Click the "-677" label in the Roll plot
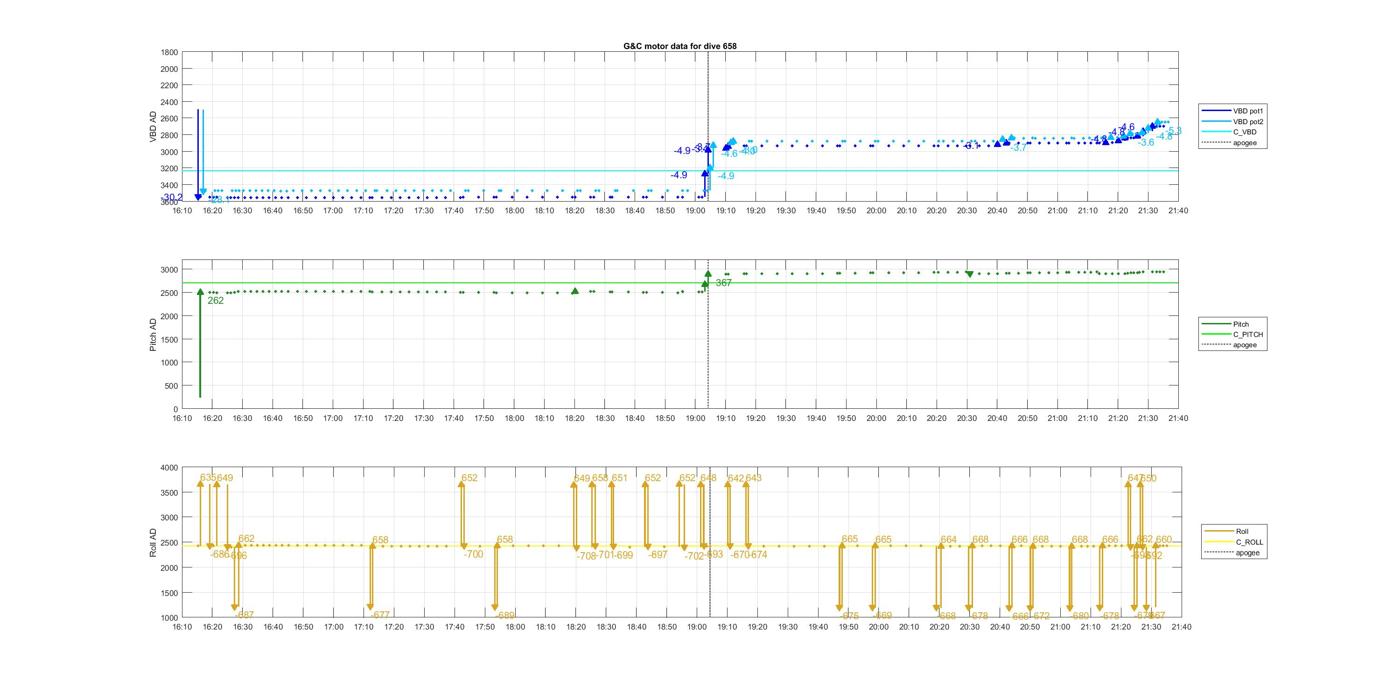 (380, 615)
